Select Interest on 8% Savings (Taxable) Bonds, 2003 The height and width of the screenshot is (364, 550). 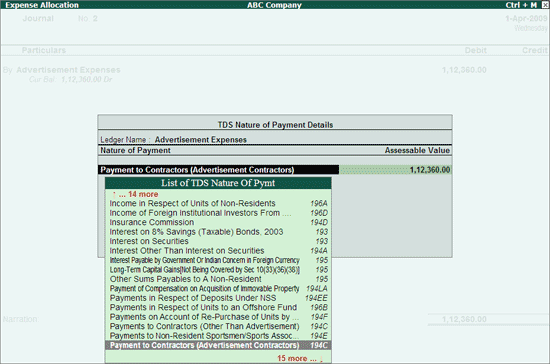point(218,232)
